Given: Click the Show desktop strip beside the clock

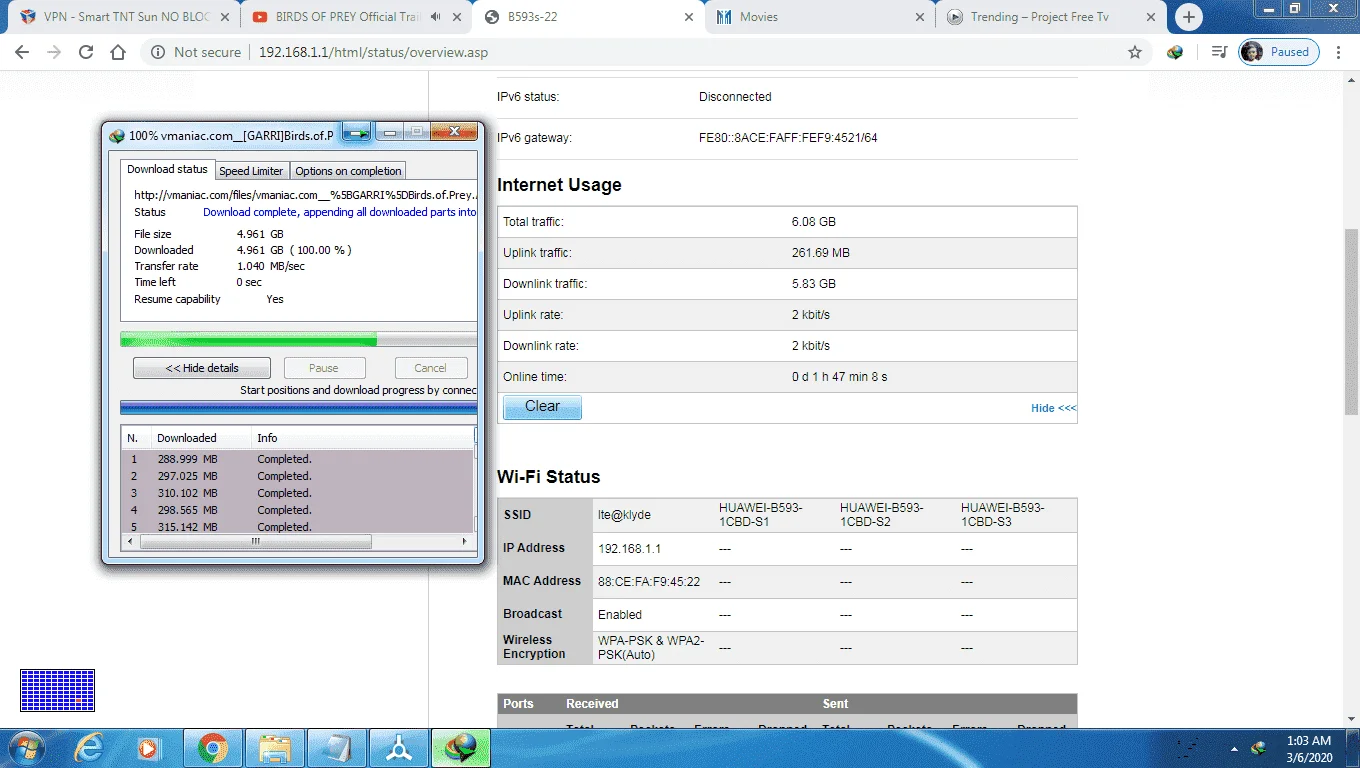Looking at the screenshot, I should (1353, 748).
